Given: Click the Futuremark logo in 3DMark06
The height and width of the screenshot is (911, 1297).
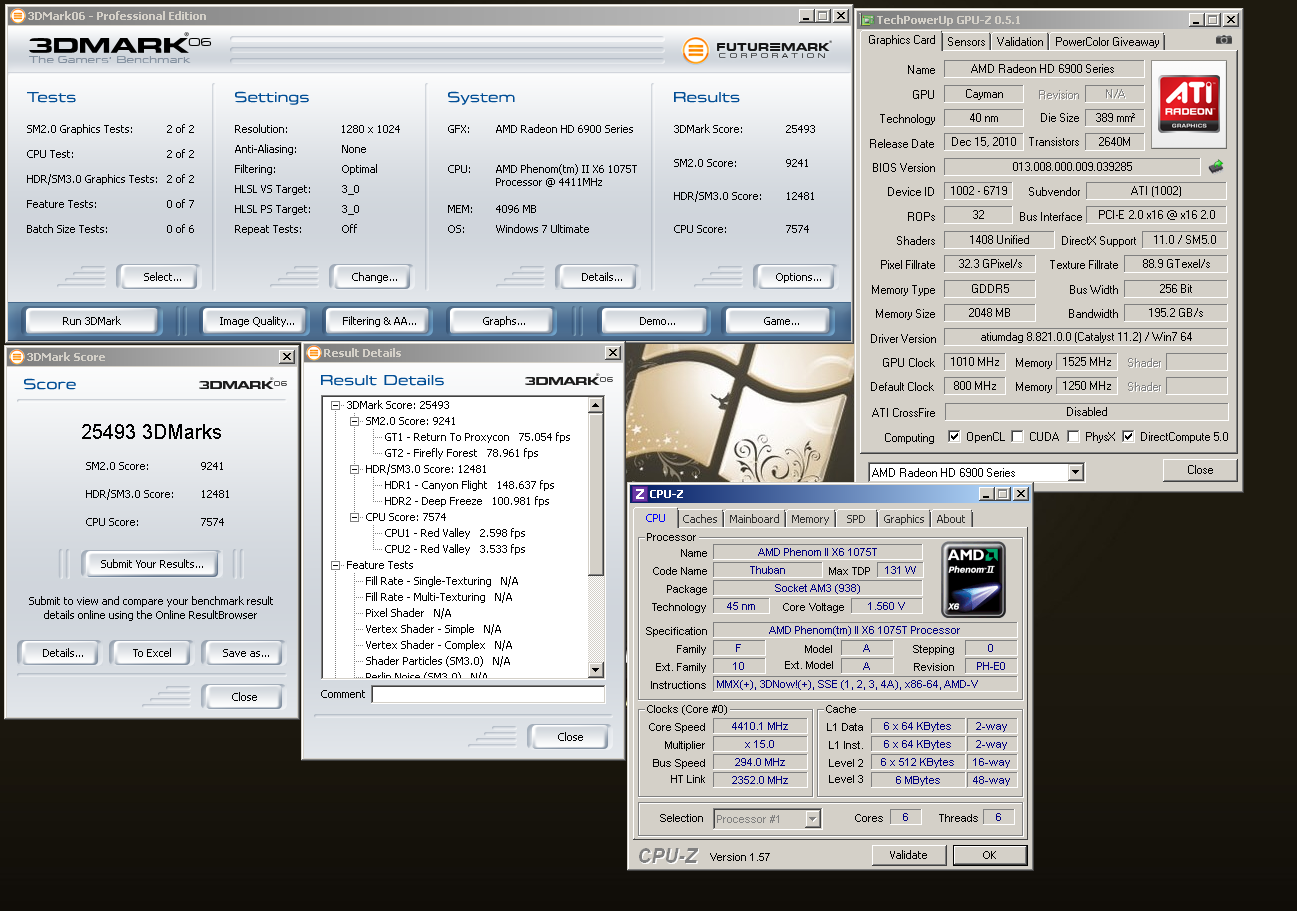Looking at the screenshot, I should [756, 49].
